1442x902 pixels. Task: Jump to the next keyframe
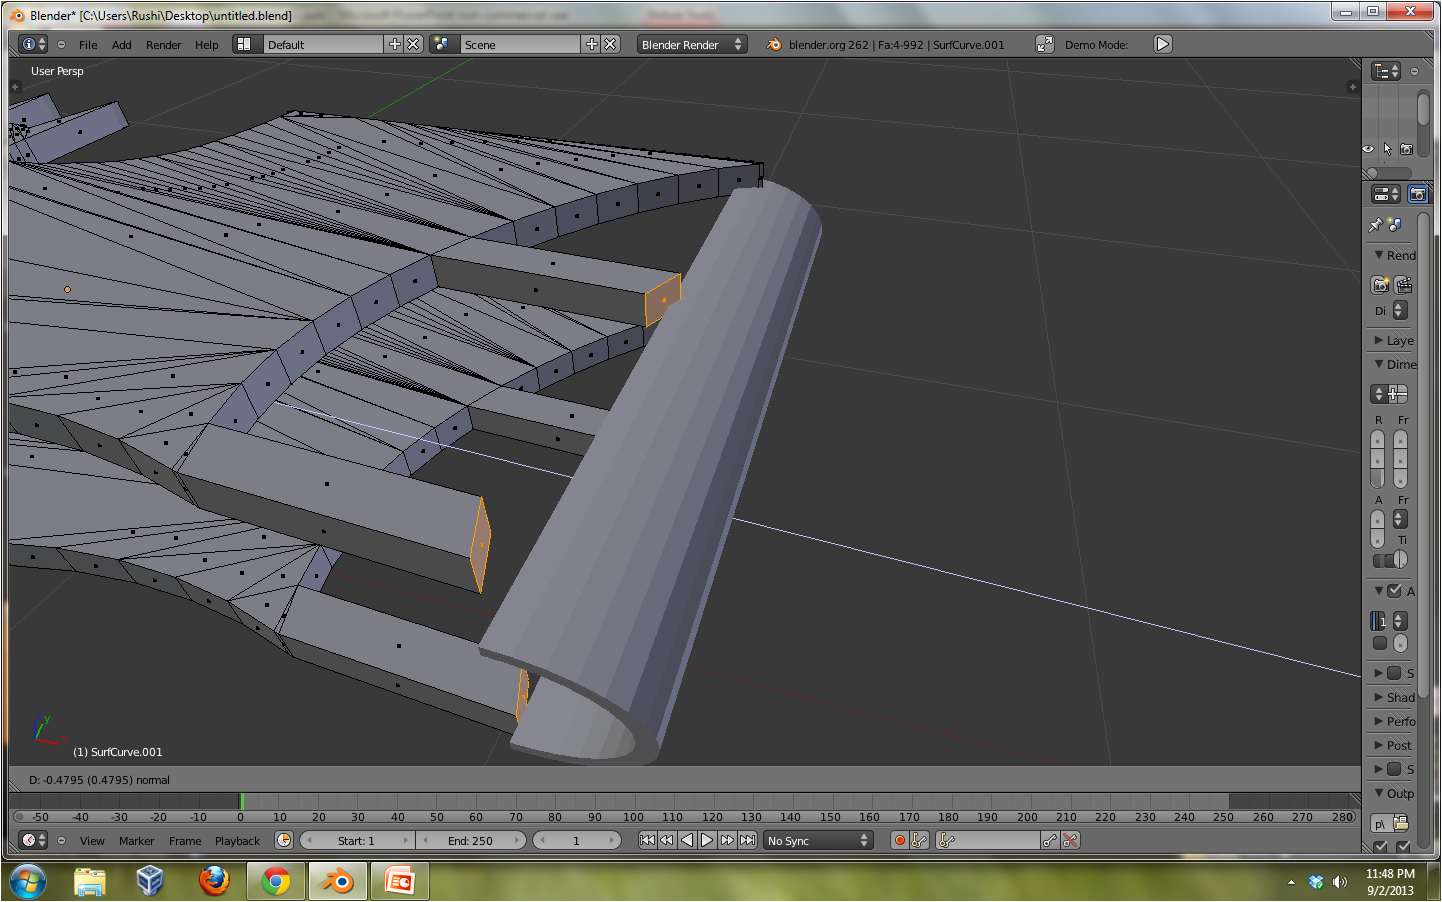(x=727, y=840)
